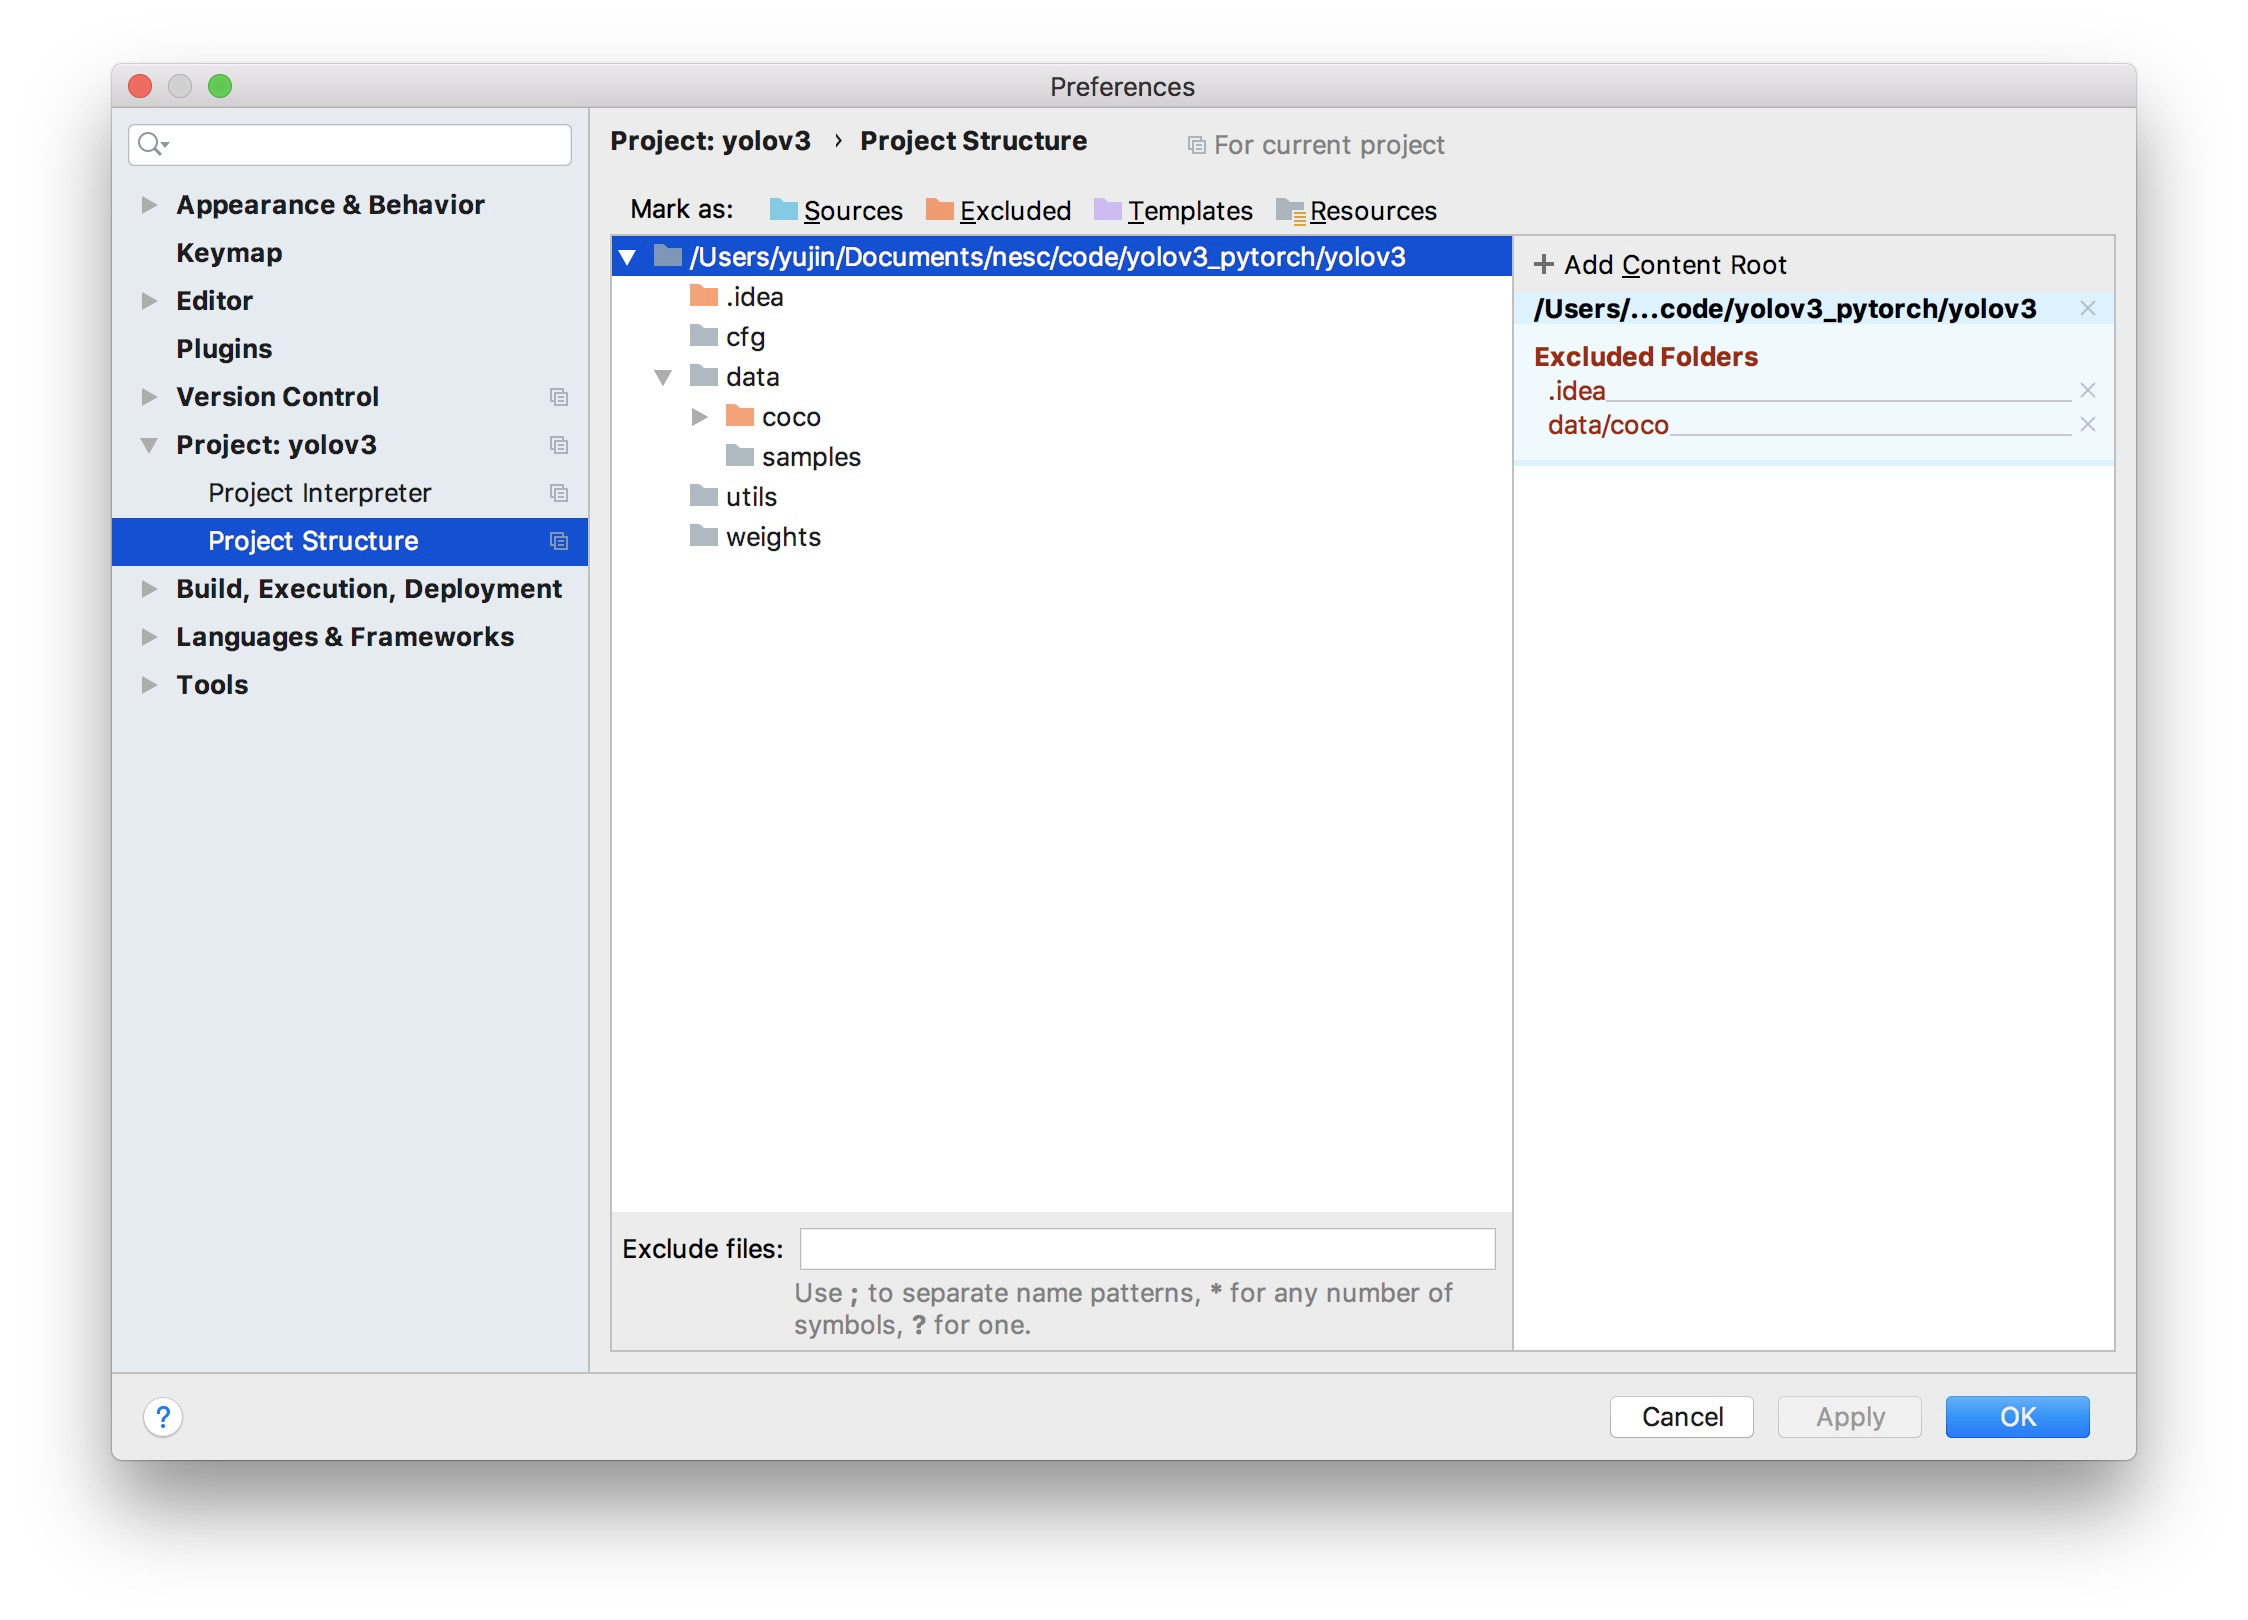The image size is (2248, 1620).
Task: Collapse the data folder
Action: click(663, 377)
